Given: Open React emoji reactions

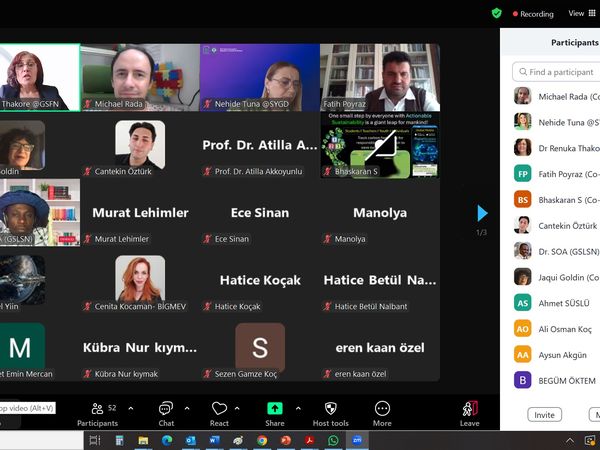Looking at the screenshot, I should [219, 414].
